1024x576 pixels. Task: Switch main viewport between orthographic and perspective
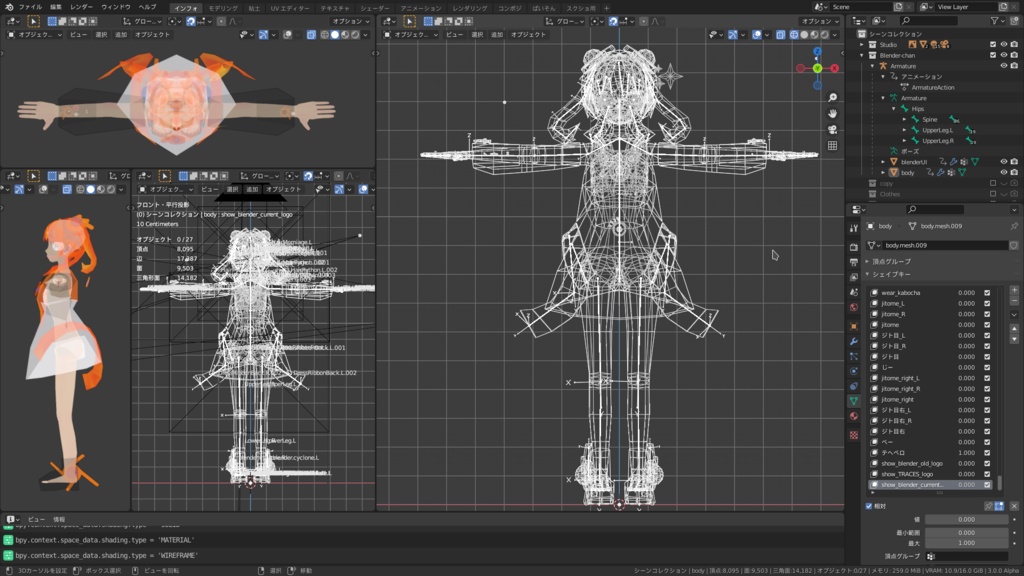coord(832,146)
